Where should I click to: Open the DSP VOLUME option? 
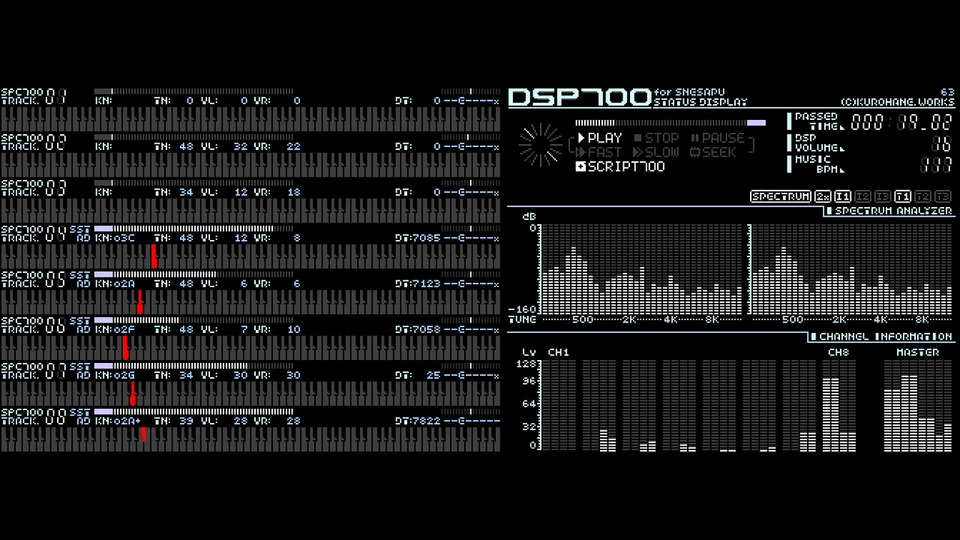point(817,143)
